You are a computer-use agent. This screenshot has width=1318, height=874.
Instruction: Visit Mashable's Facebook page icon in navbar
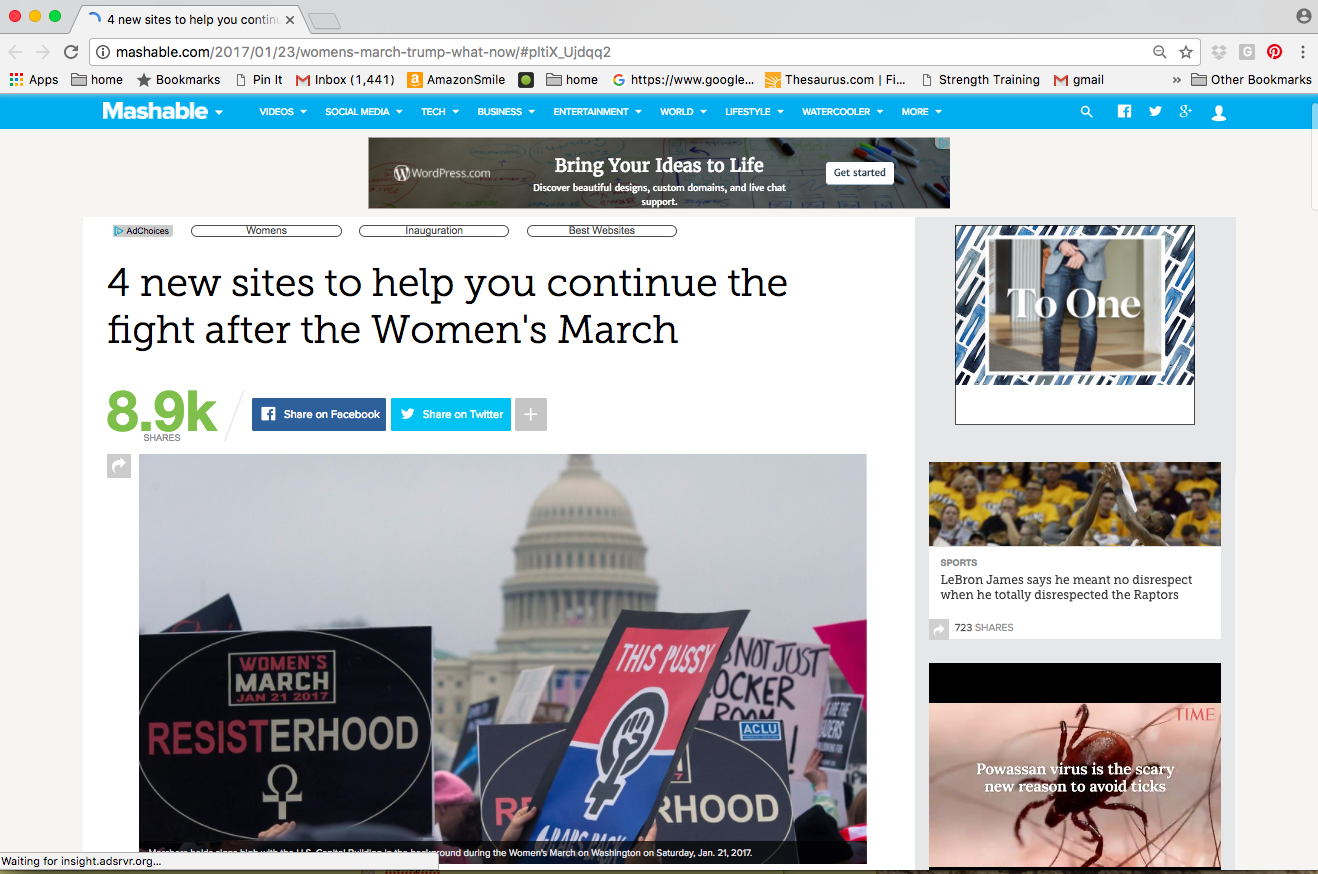(1124, 112)
